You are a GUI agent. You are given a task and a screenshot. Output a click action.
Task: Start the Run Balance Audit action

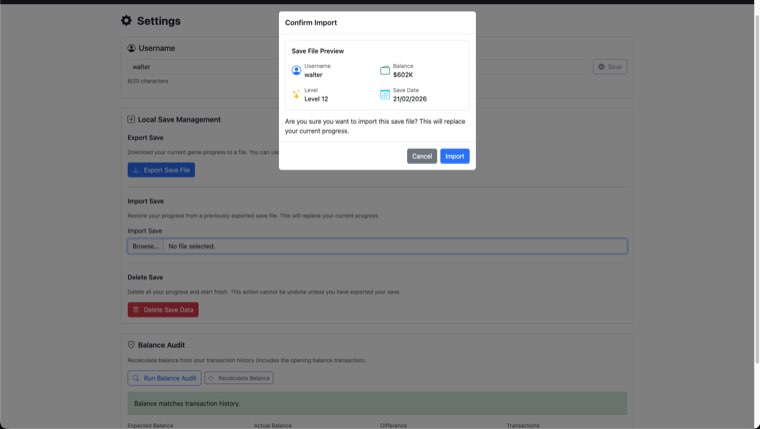click(164, 378)
